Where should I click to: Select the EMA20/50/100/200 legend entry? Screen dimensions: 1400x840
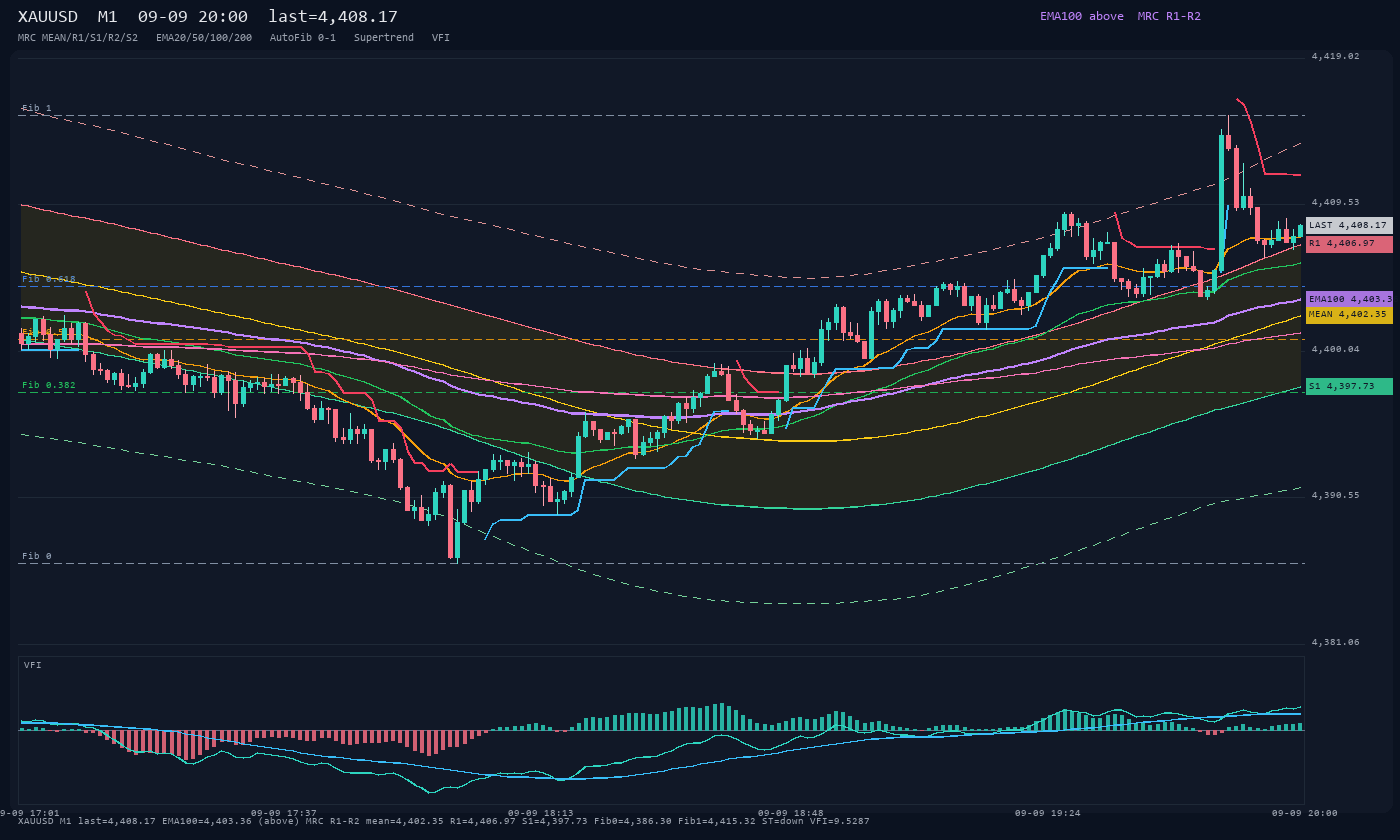coord(204,37)
